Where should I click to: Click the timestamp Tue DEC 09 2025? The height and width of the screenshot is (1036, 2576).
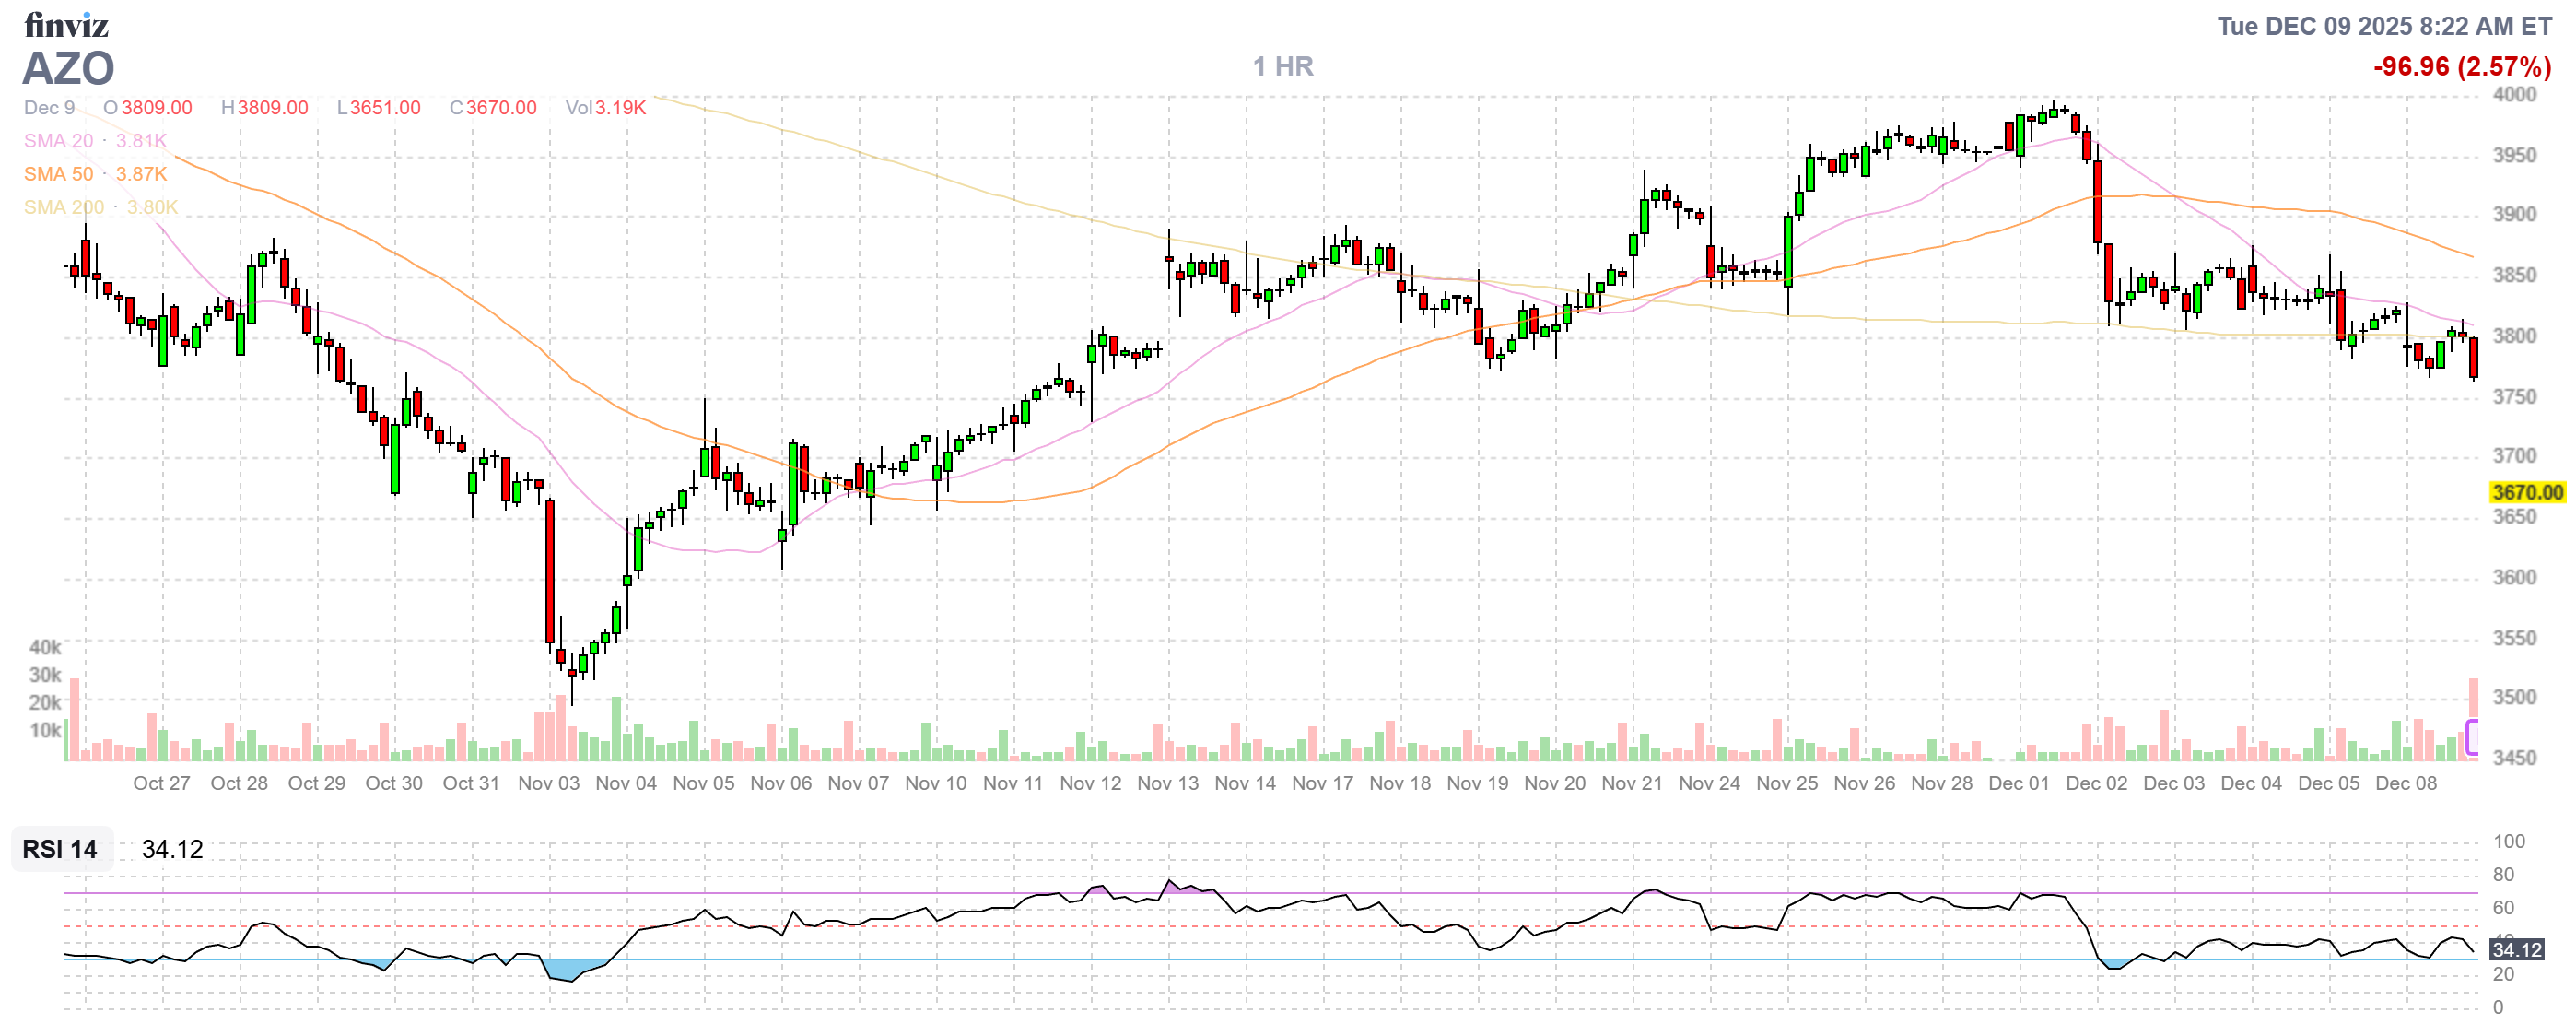(x=2383, y=26)
